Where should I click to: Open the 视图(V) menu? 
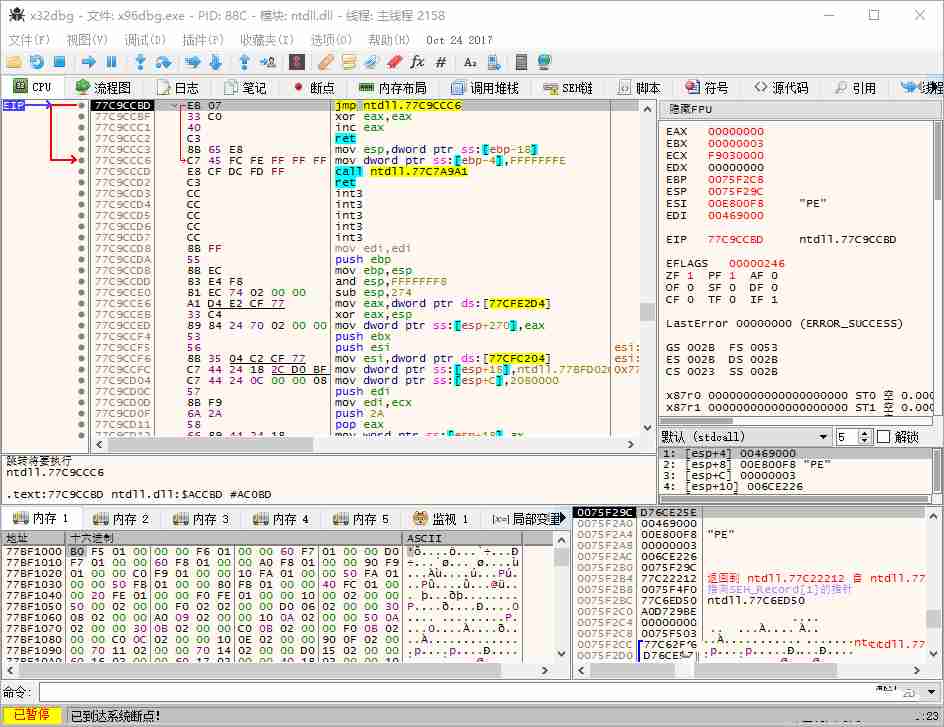(x=87, y=40)
